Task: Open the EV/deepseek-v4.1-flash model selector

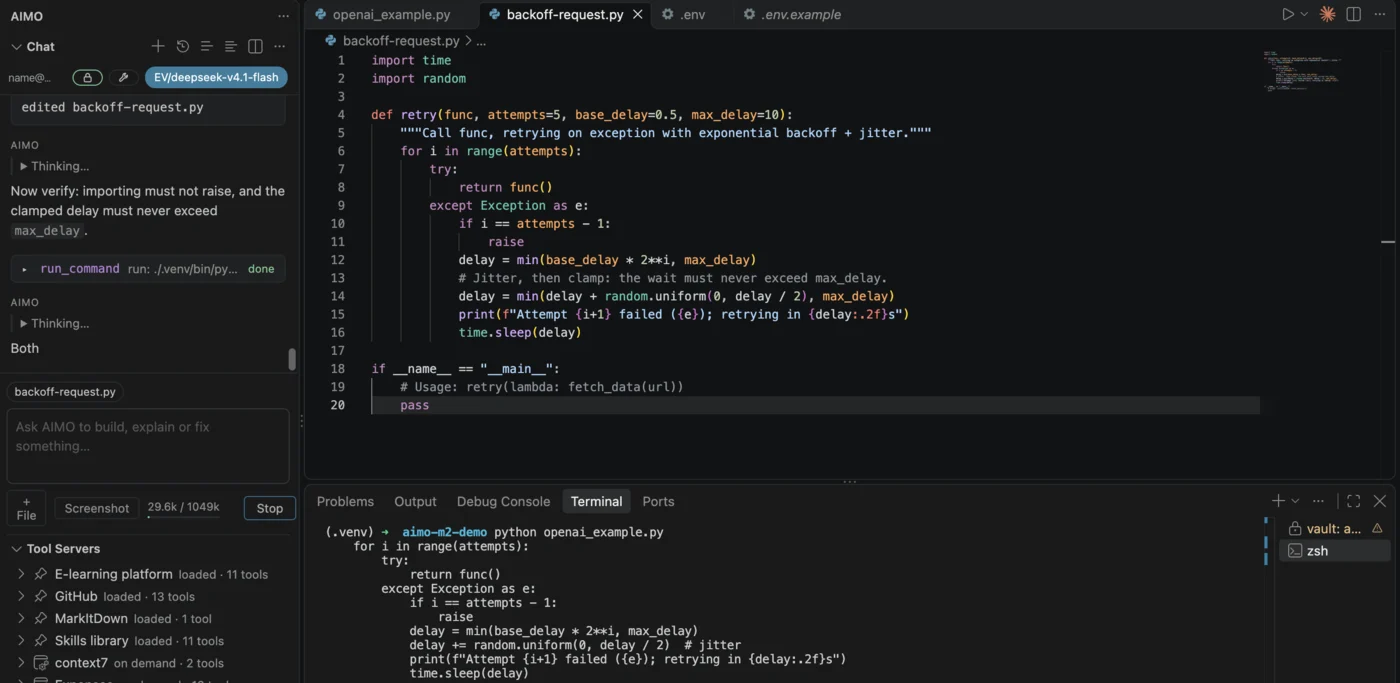Action: click(216, 77)
